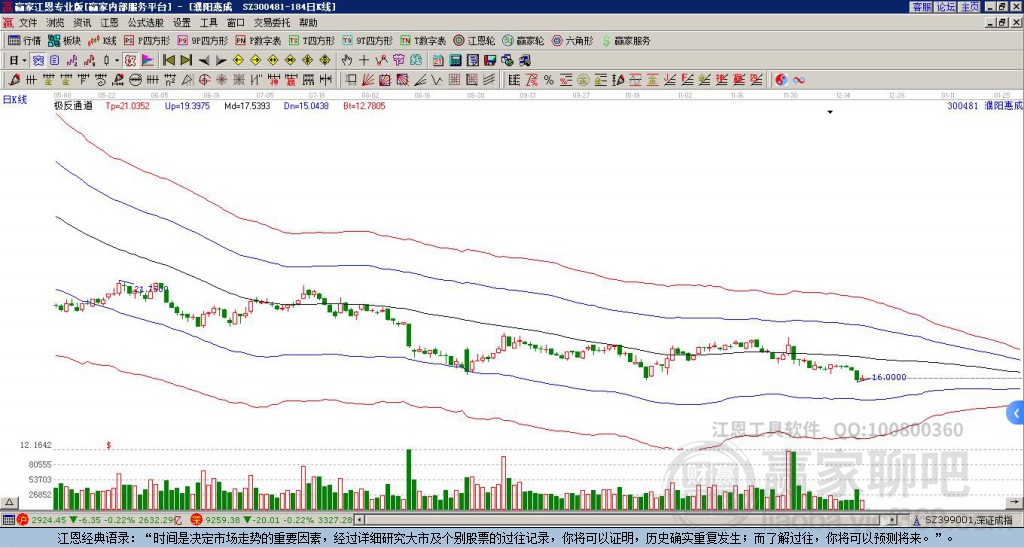Open the T数字表 tool

[423, 40]
